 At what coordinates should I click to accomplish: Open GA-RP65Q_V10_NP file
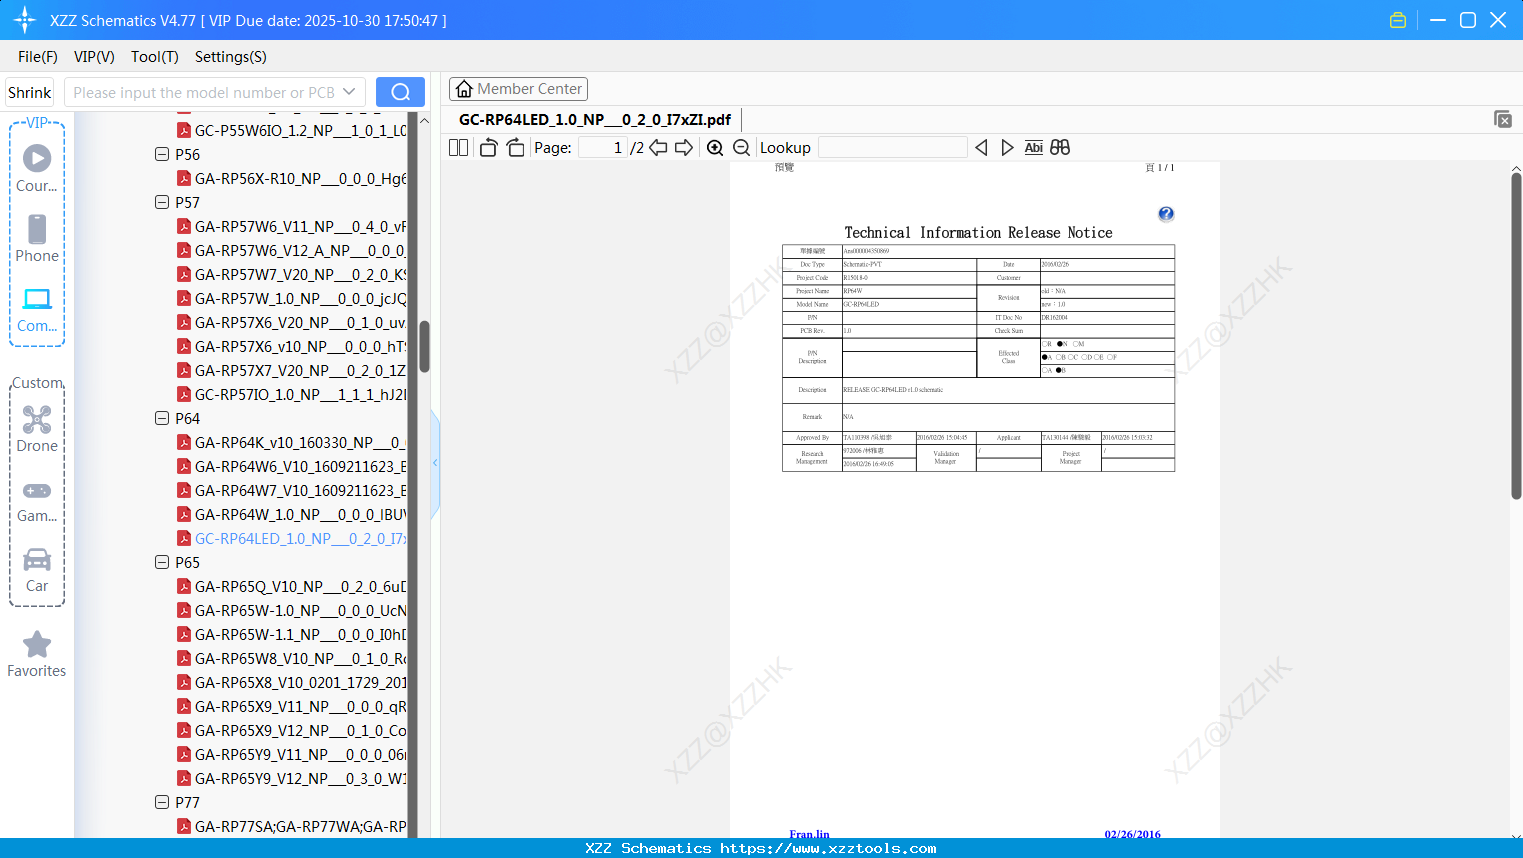click(292, 586)
